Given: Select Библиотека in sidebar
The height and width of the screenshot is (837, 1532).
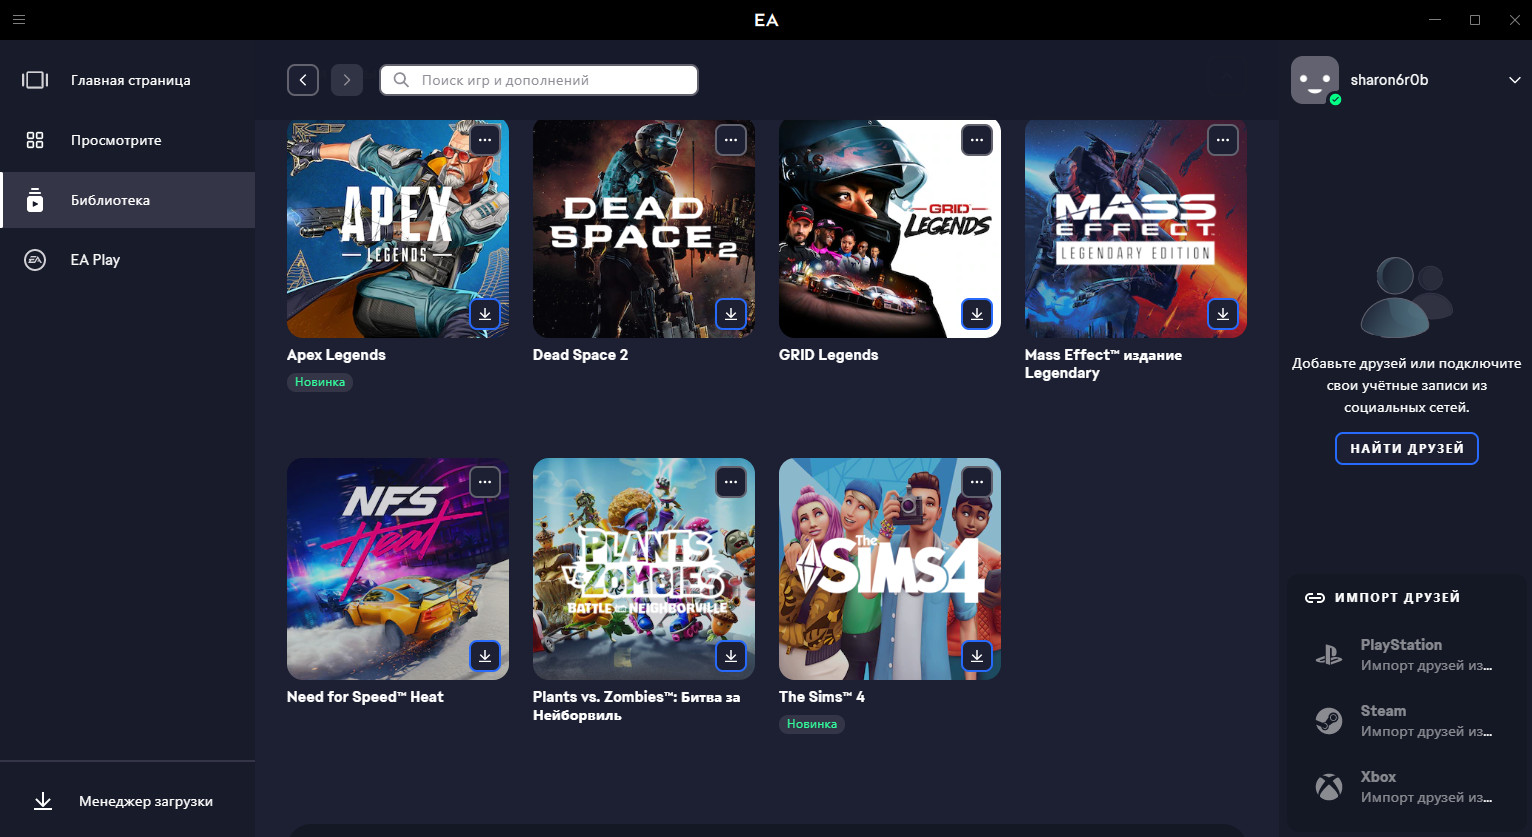Looking at the screenshot, I should (x=127, y=200).
